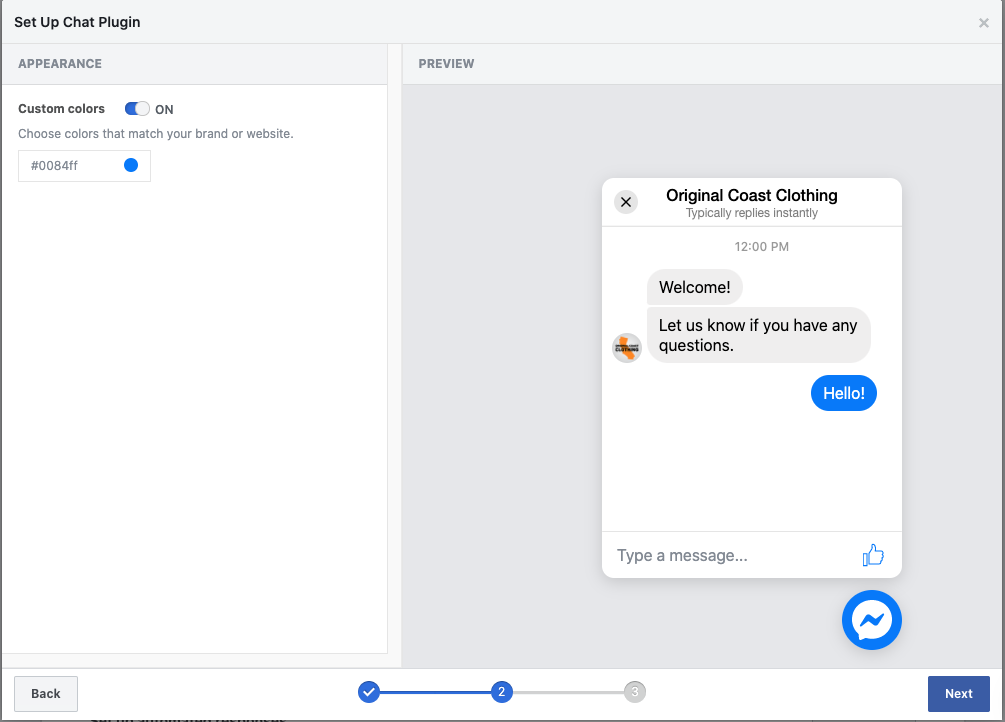Click the APPEARANCE section header

[x=60, y=63]
